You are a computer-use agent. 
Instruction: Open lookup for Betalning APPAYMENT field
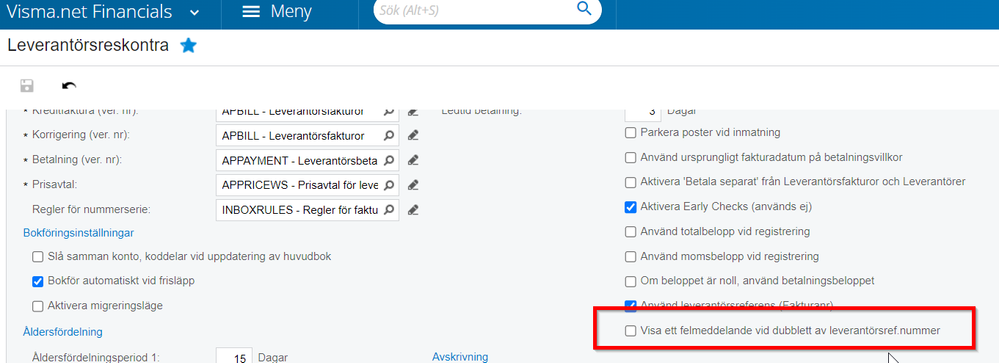[x=388, y=160]
